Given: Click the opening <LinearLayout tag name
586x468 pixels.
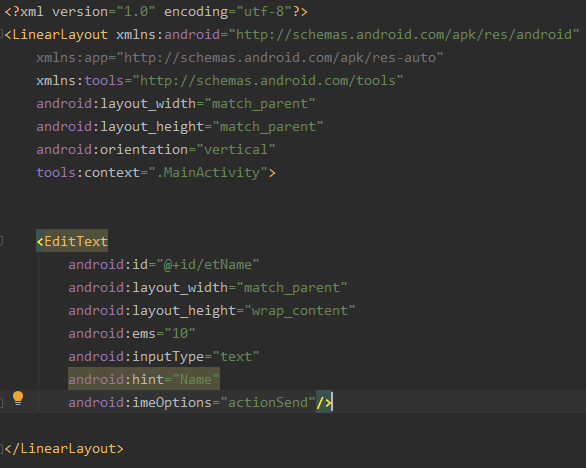Looking at the screenshot, I should [x=60, y=35].
